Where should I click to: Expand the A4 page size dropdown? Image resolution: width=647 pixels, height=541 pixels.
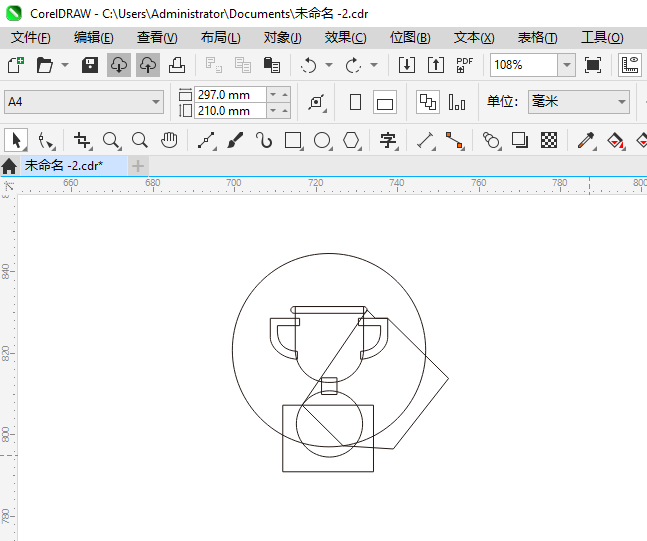[x=156, y=102]
